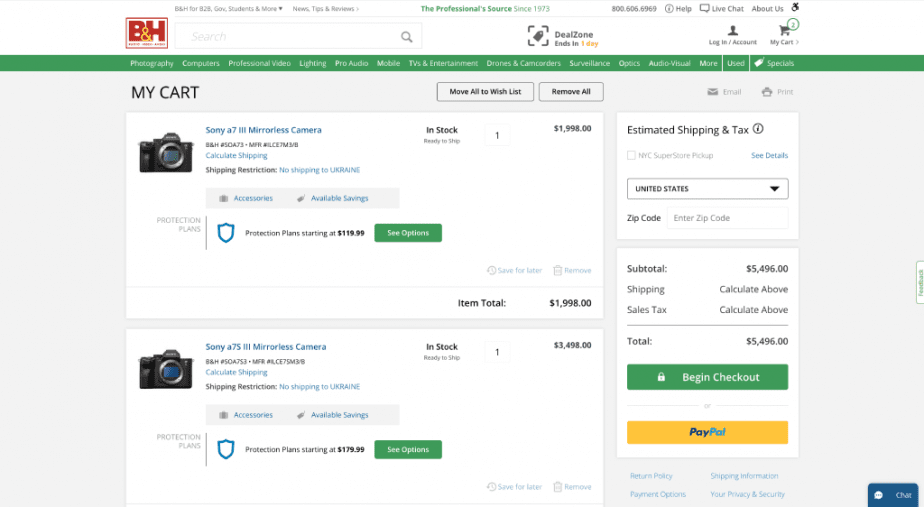Click See Options for Sony a7S III protection
924x507 pixels.
coord(408,449)
